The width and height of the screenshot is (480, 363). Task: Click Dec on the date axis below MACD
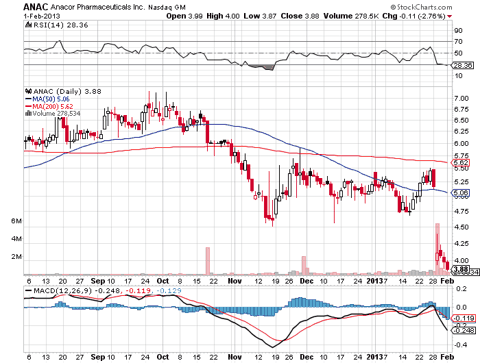(307, 357)
